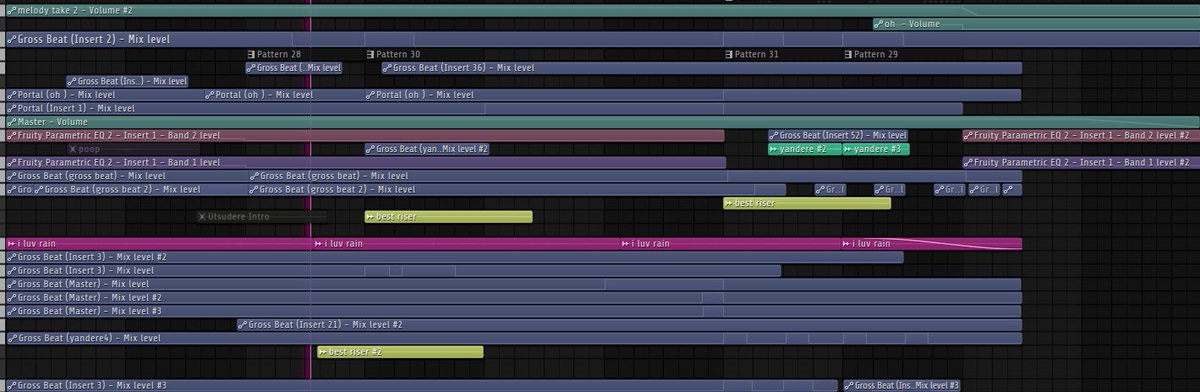Select 'Gross Beat (yan..Mix level #2' clip
This screenshot has height=392, width=1200.
(427, 149)
